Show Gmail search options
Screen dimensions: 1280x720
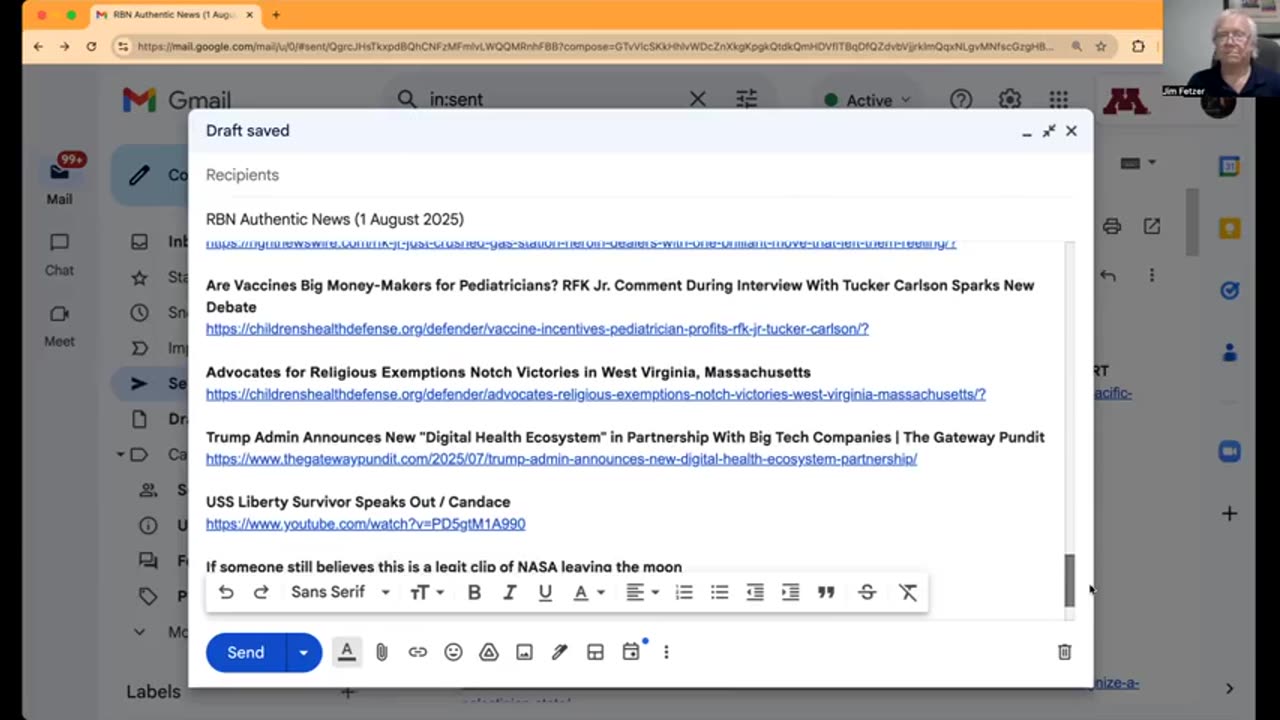point(747,99)
